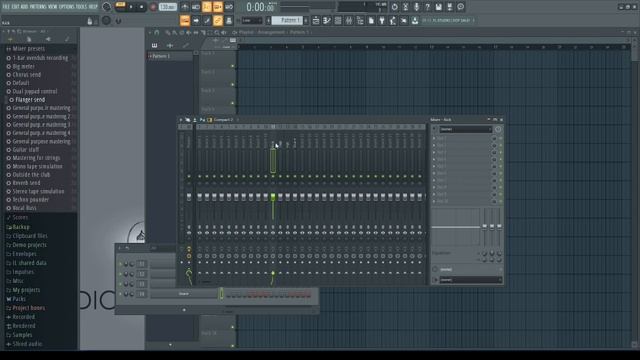This screenshot has width=640, height=360.
Task: Toggle wait for input to start playing
Action: point(196,7)
